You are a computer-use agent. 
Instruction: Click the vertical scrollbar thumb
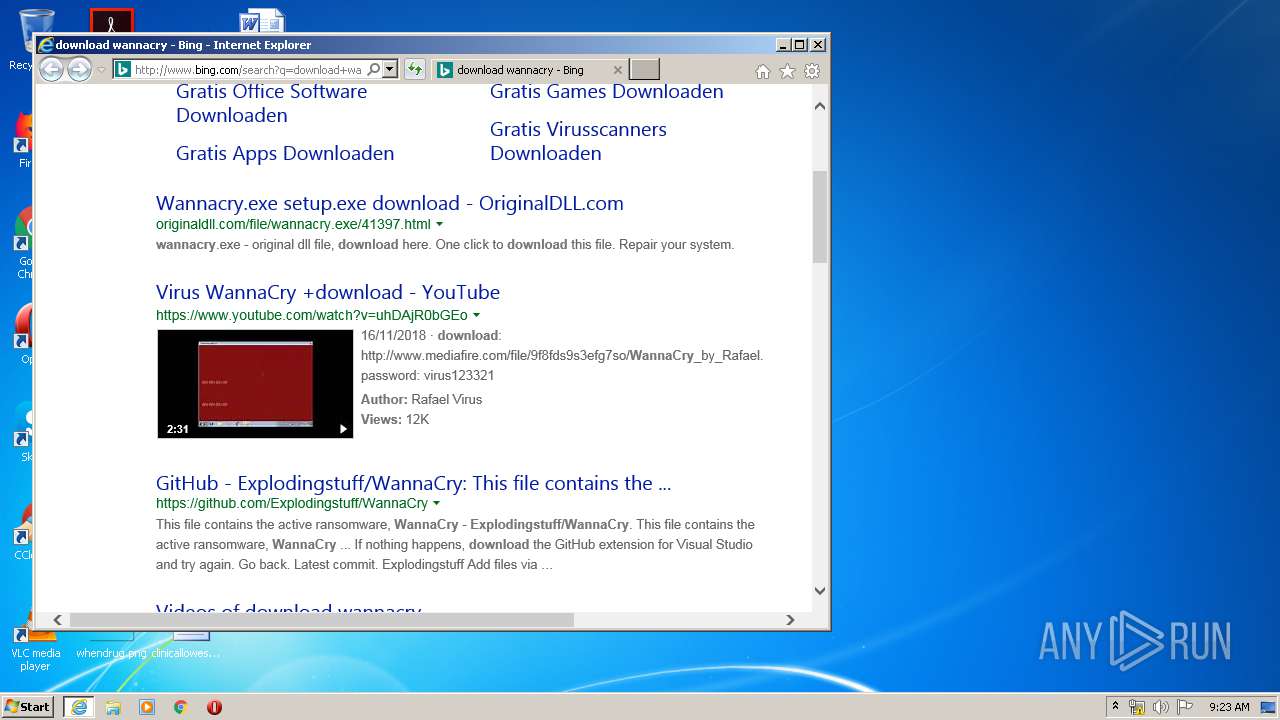820,217
